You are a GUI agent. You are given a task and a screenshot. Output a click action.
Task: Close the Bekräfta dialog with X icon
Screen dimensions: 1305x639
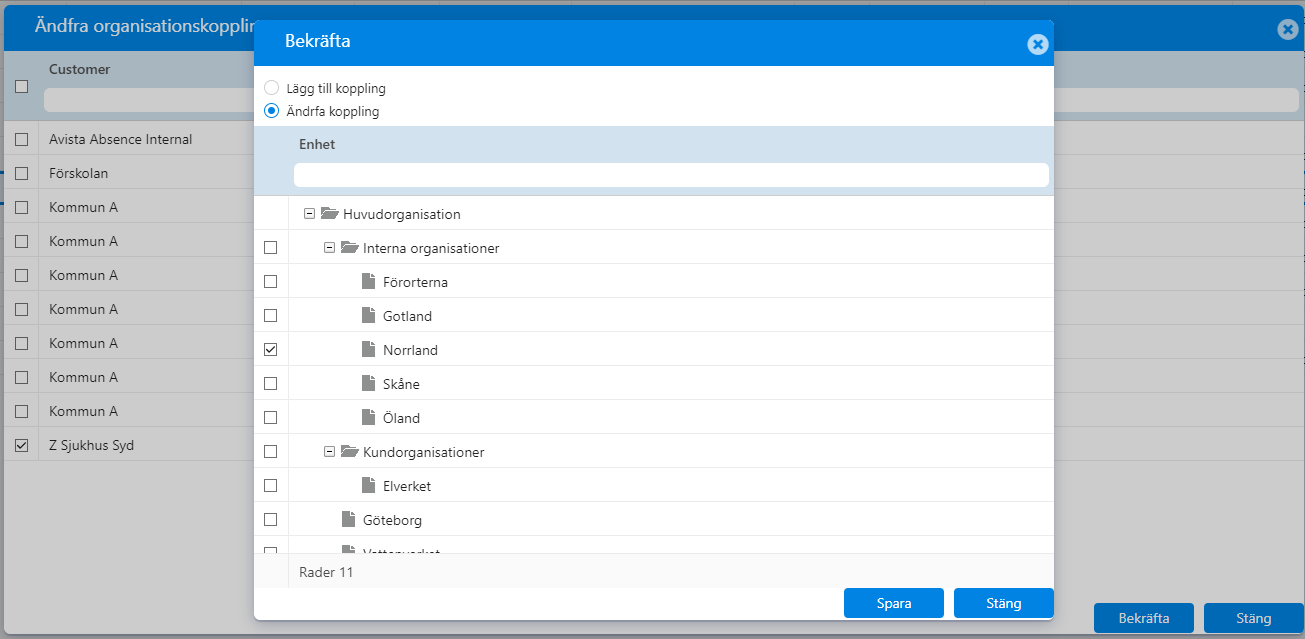point(1037,44)
